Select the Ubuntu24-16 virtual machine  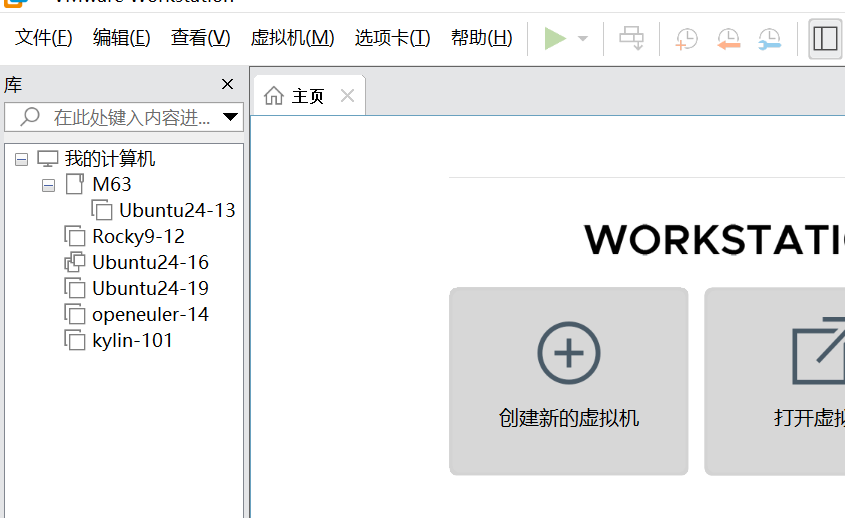tap(150, 262)
